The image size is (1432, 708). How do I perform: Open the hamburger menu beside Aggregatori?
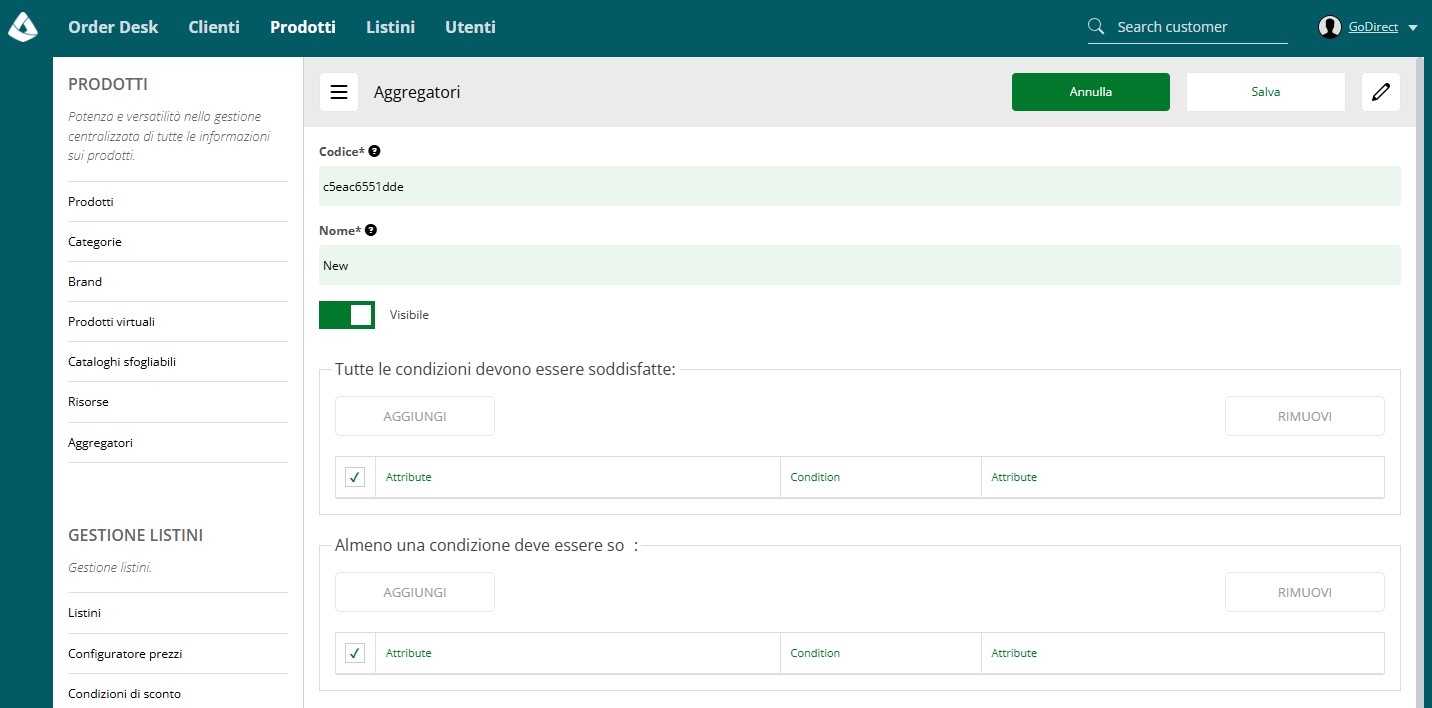click(339, 92)
